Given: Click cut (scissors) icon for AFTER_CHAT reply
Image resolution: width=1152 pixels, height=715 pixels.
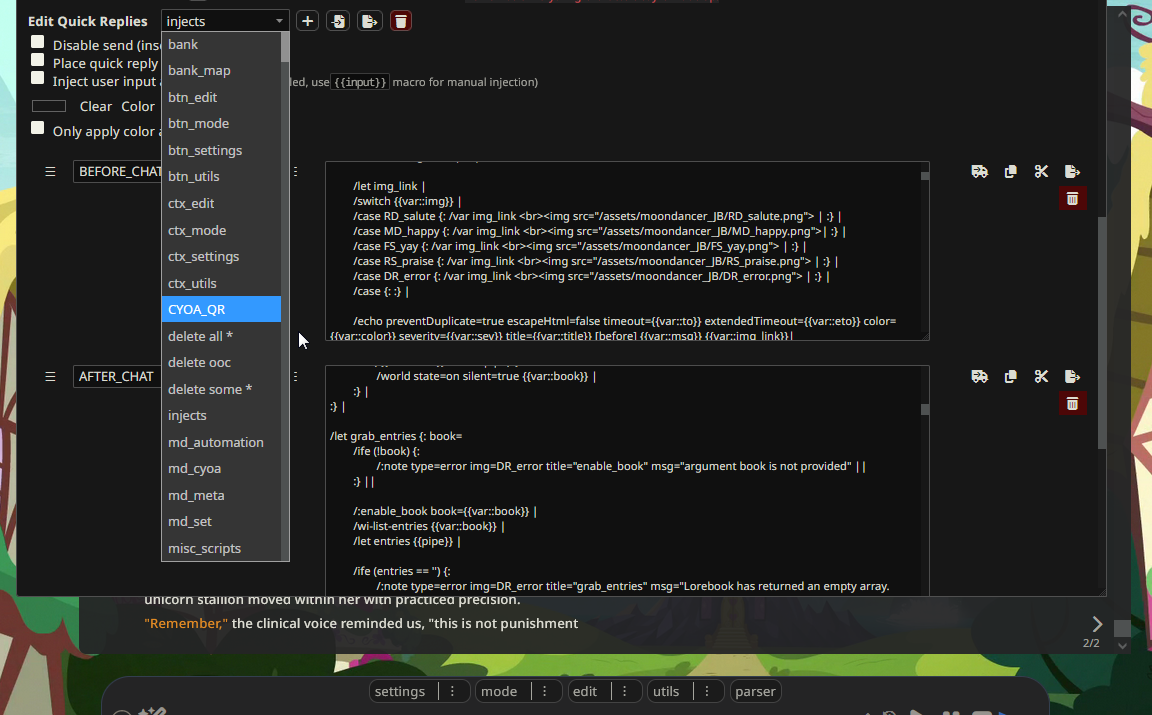Looking at the screenshot, I should (x=1041, y=376).
